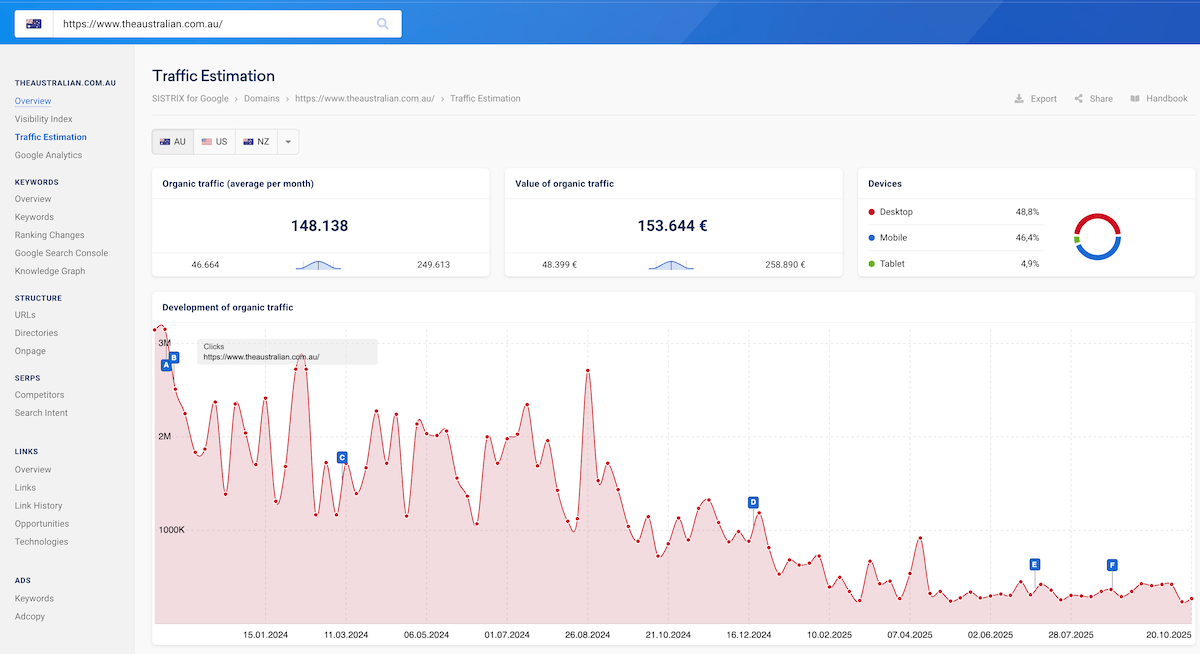Click the Share icon
Viewport: 1200px width, 654px height.
pyautogui.click(x=1079, y=99)
